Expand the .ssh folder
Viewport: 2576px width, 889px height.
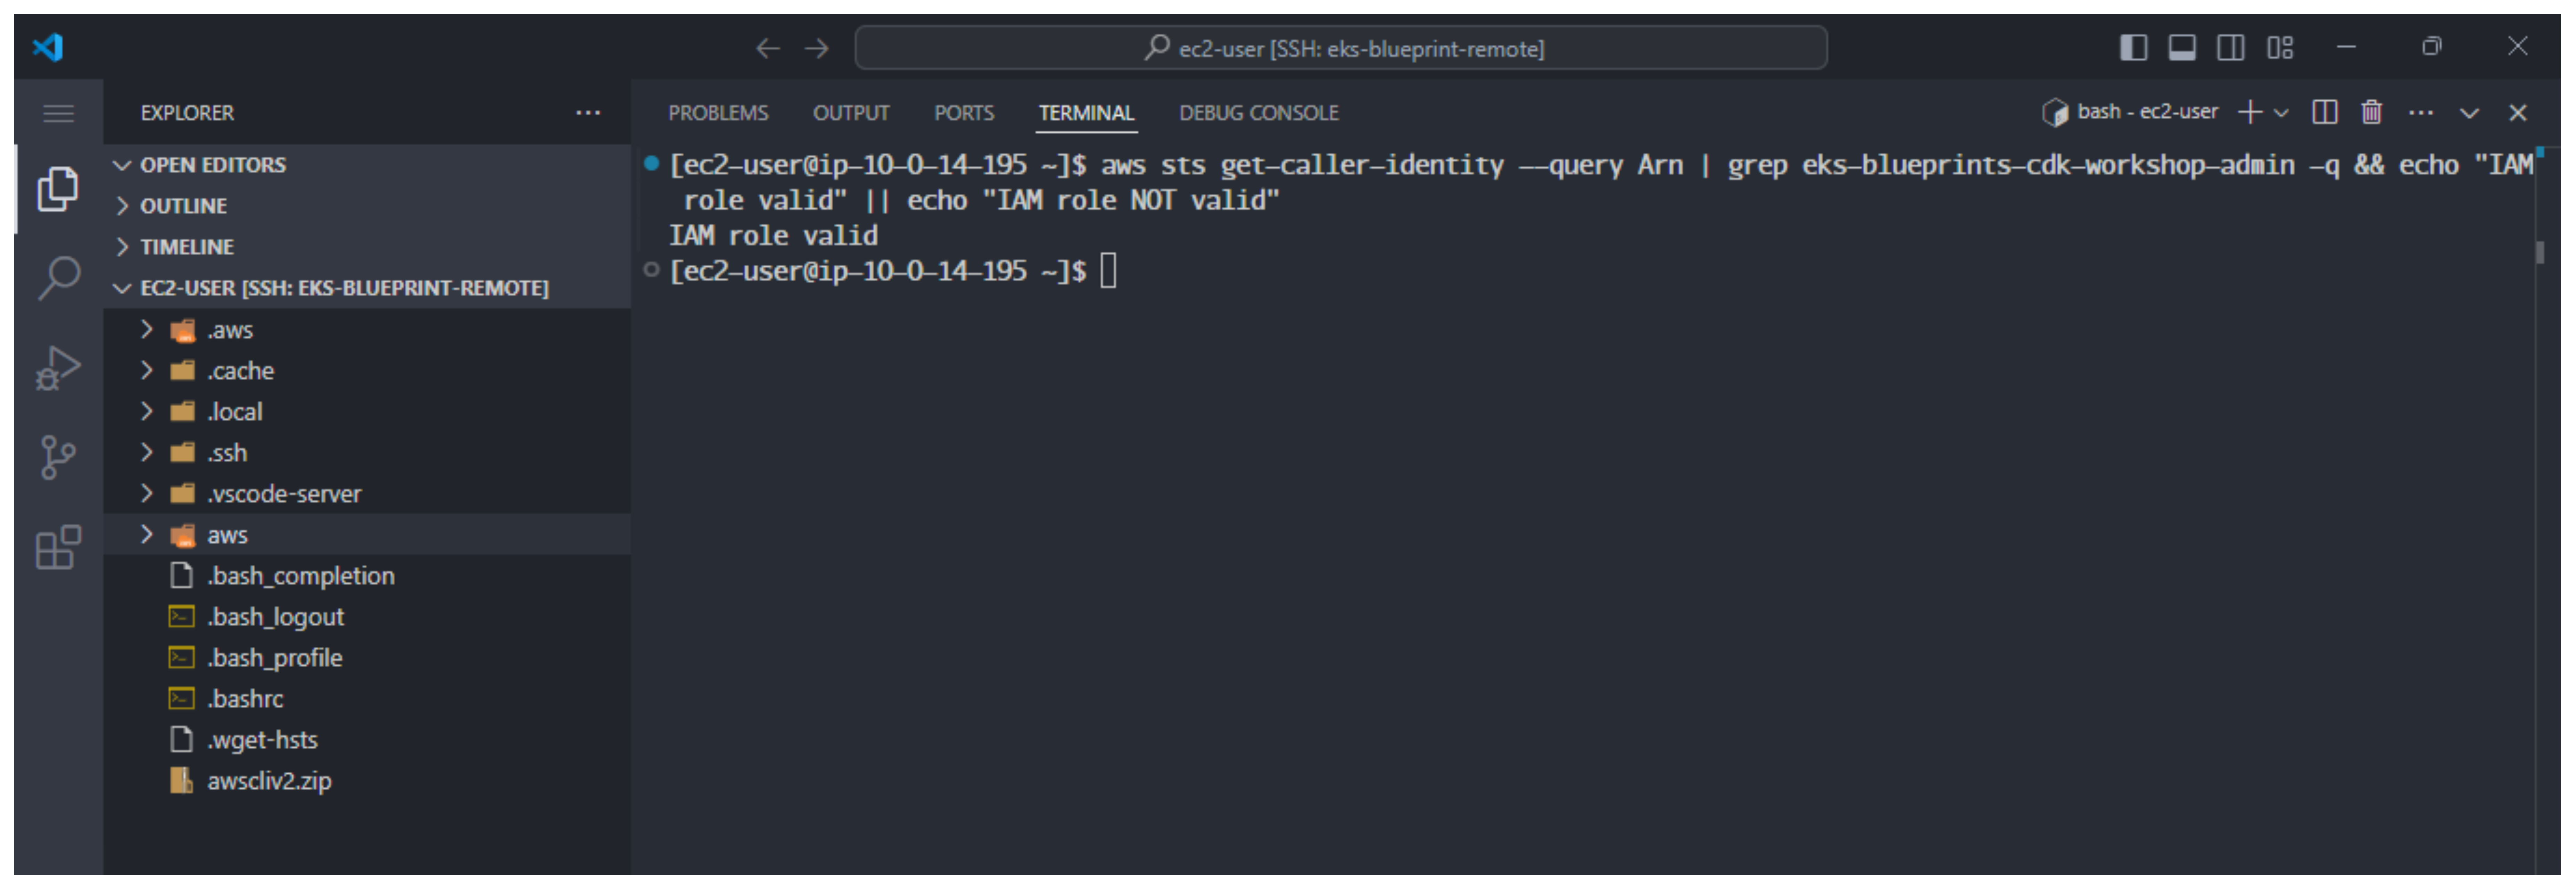click(147, 453)
